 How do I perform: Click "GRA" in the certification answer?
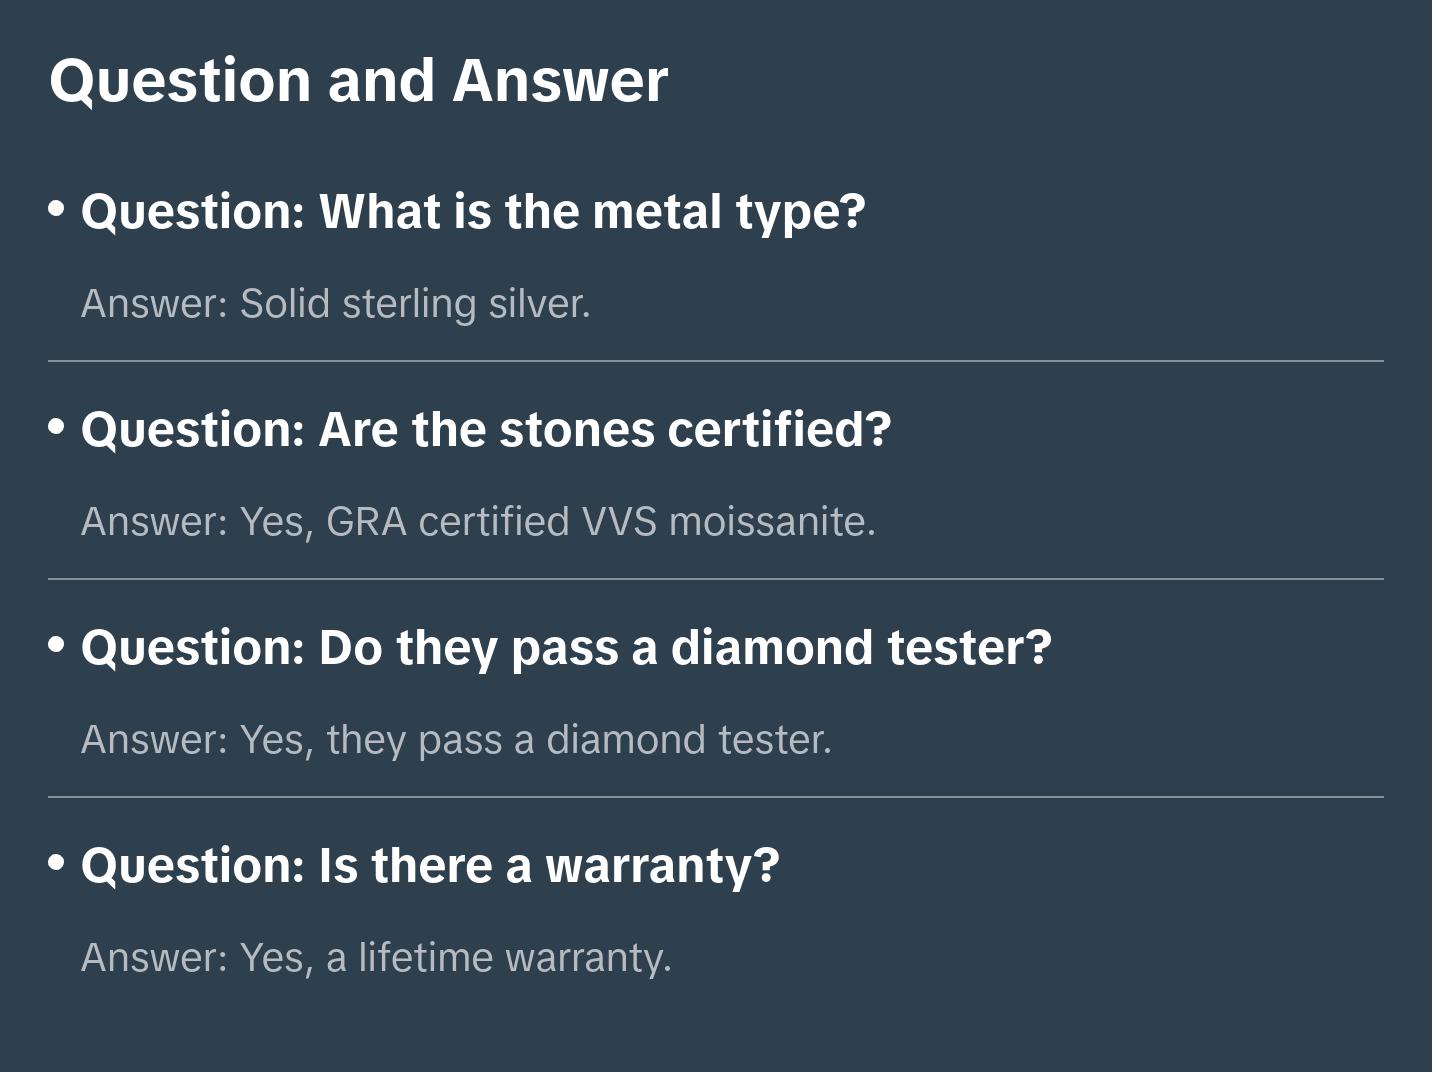pyautogui.click(x=366, y=522)
